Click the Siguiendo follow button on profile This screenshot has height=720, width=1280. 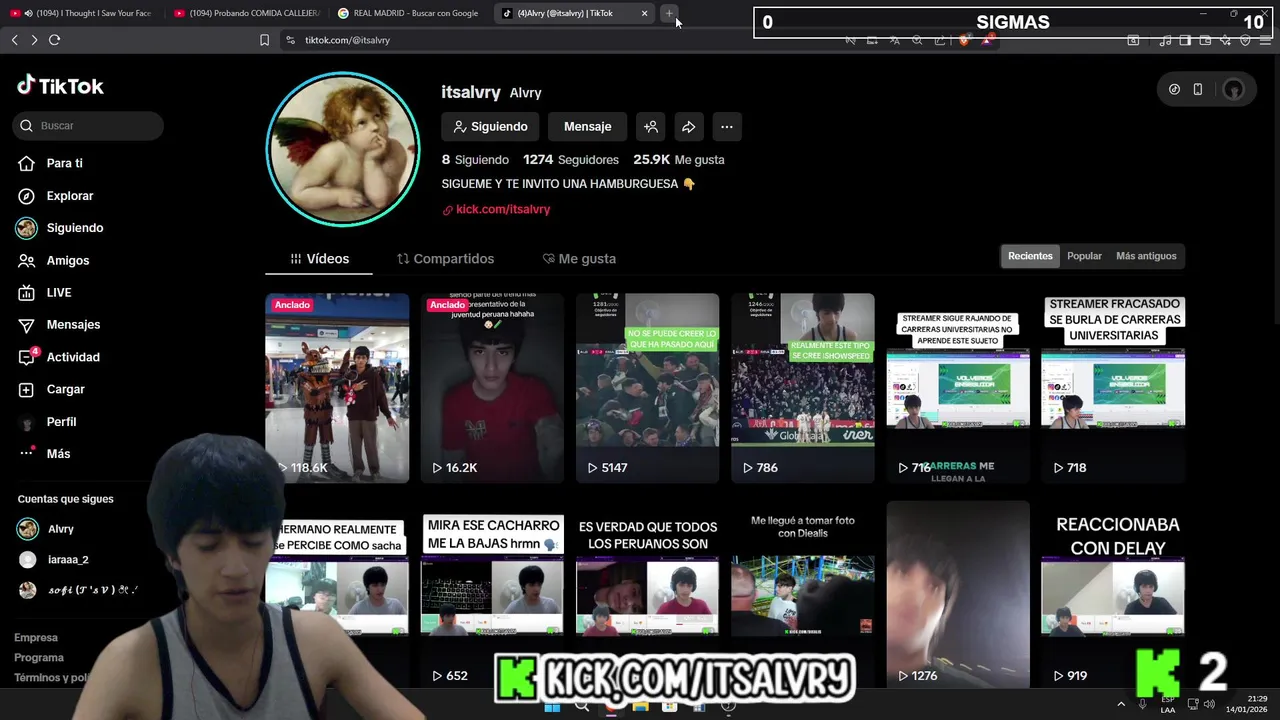point(490,127)
